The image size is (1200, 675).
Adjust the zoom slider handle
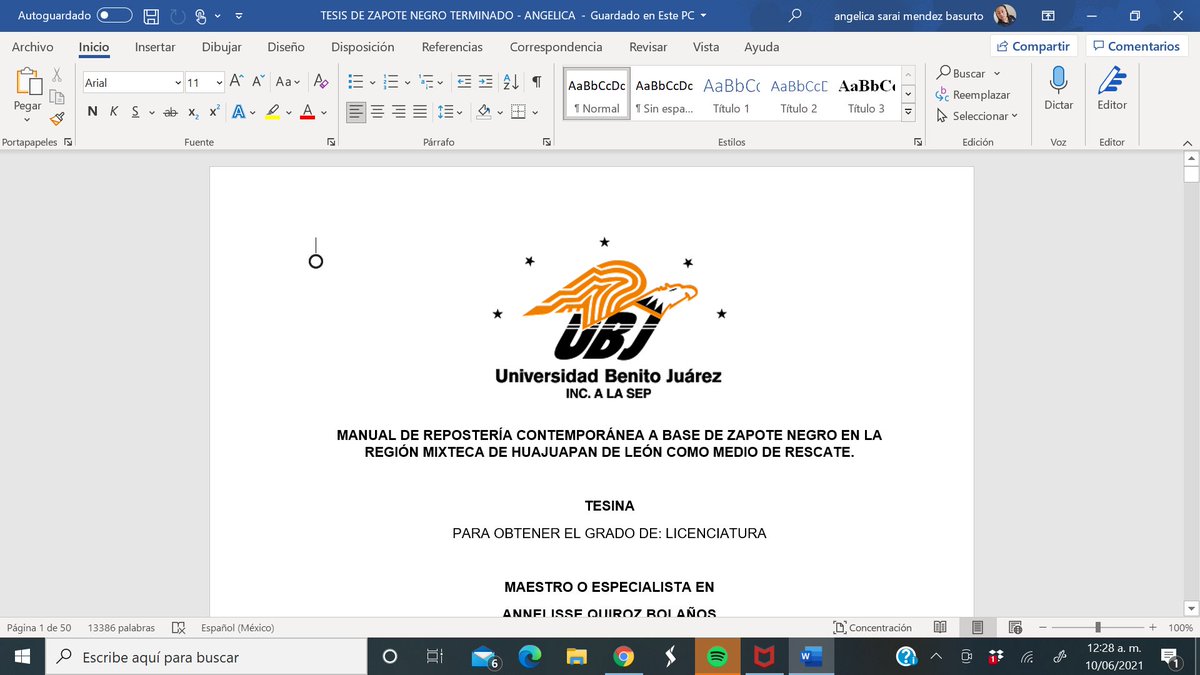click(1098, 628)
